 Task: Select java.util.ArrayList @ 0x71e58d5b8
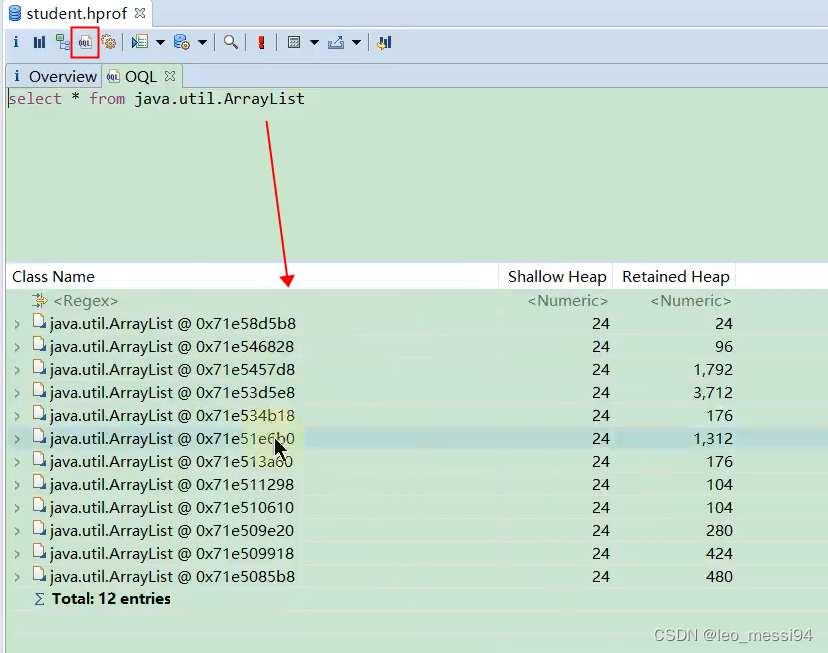coord(173,324)
